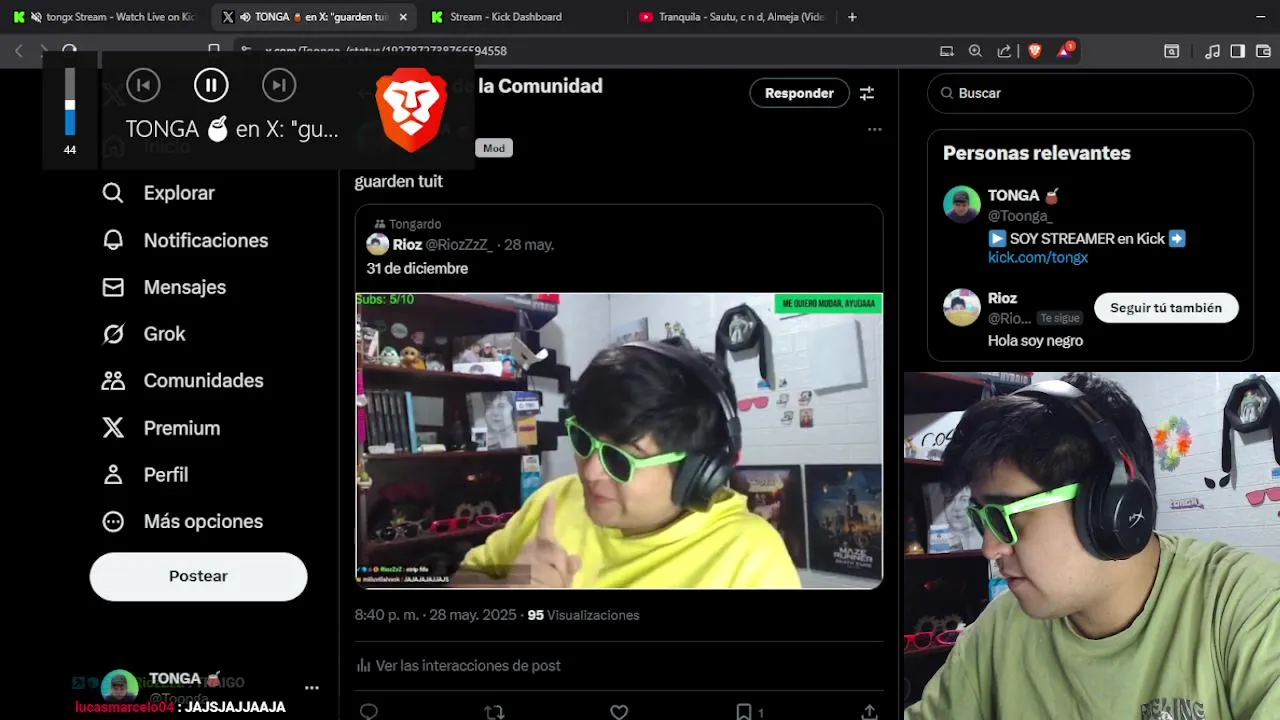The image size is (1280, 720).
Task: Click the Responder button
Action: point(799,93)
